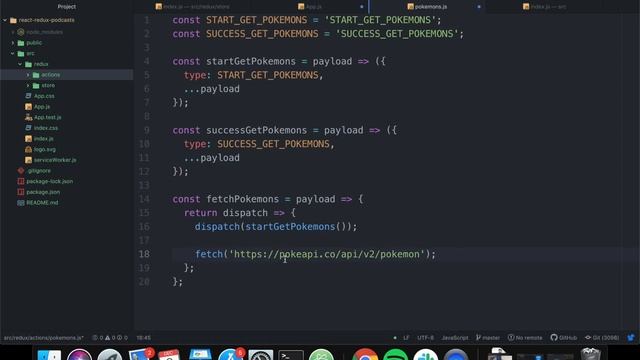
Task: Expand the actions folder chevron
Action: tap(28, 75)
